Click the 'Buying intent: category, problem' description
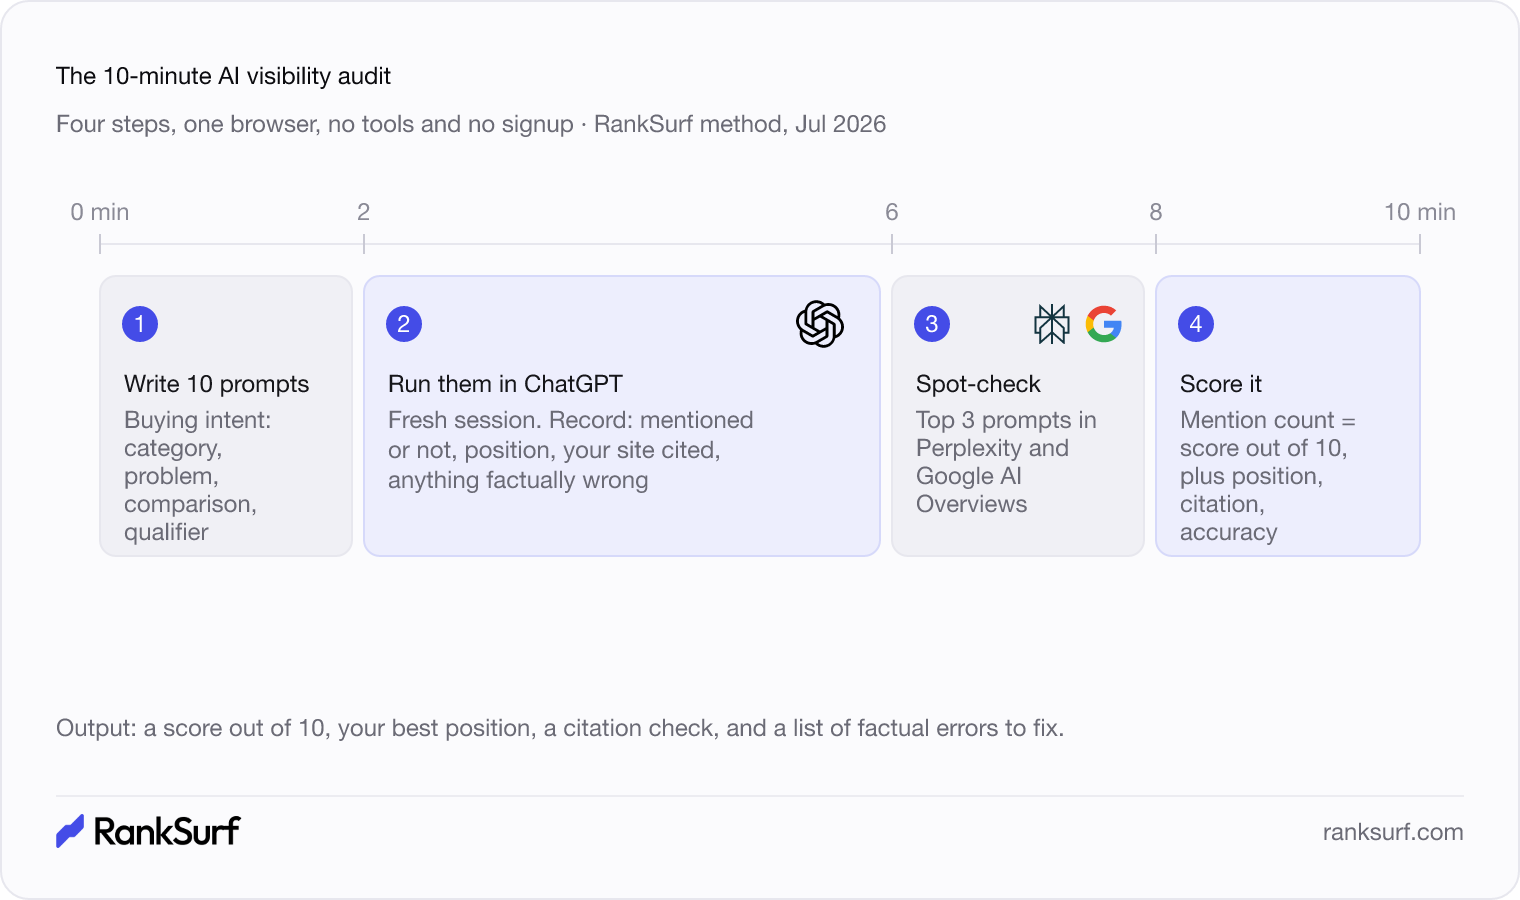This screenshot has width=1520, height=900. tap(198, 476)
